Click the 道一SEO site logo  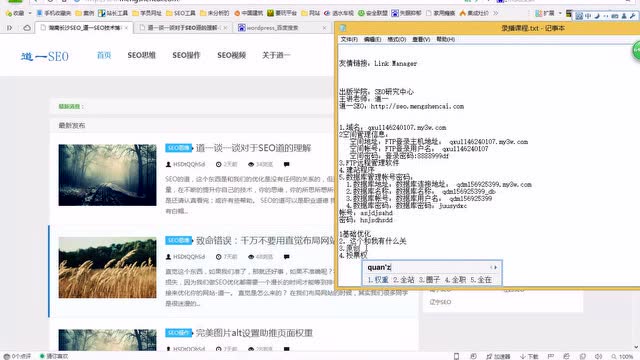click(x=45, y=56)
